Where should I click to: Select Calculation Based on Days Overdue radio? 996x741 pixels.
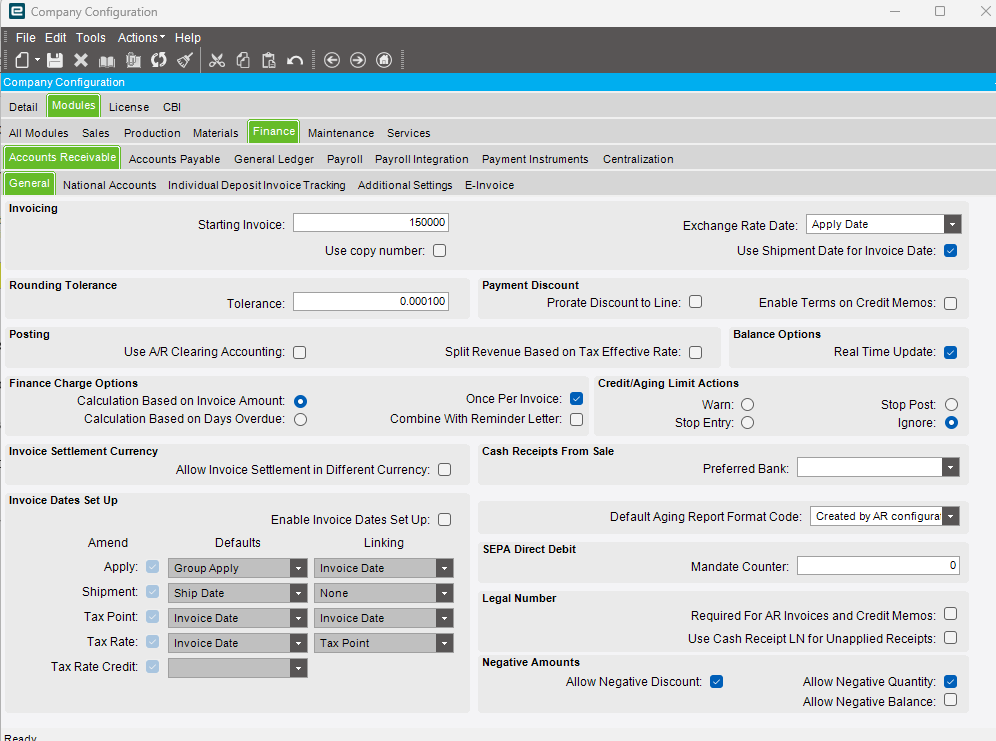300,420
